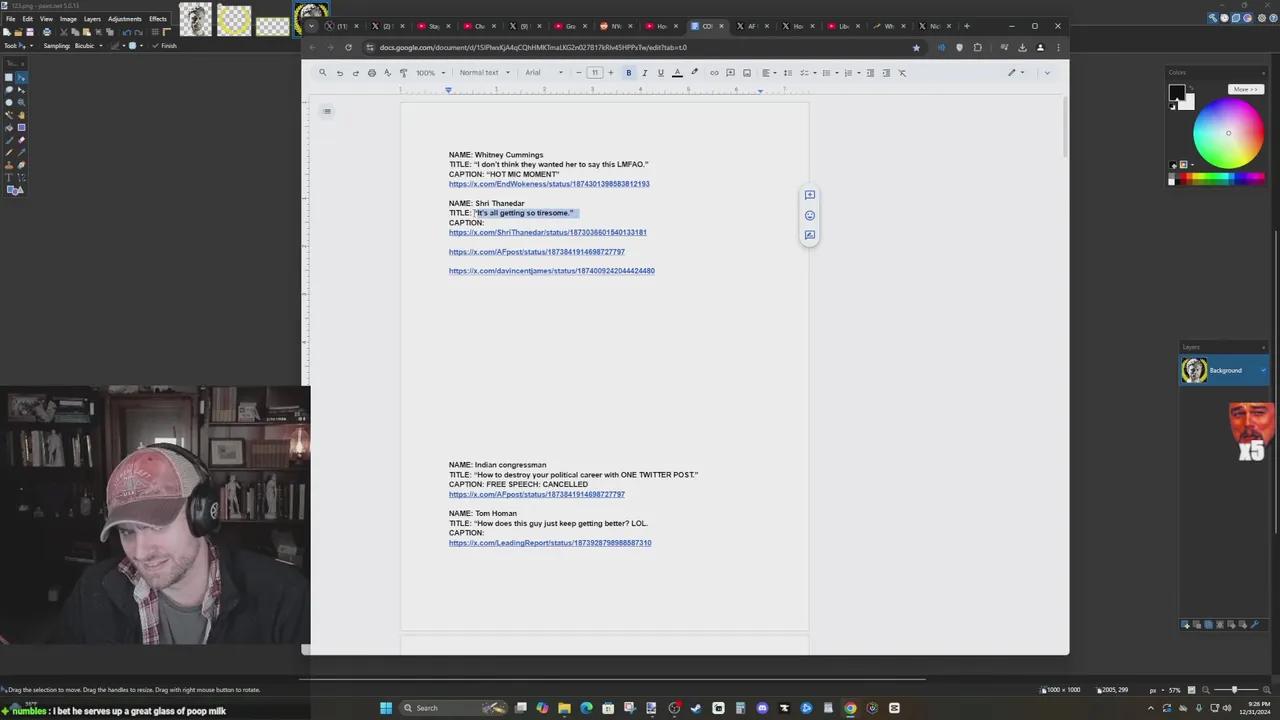Image resolution: width=1280 pixels, height=720 pixels.
Task: Open the AFpost link under Indian congressman
Action: coord(537,494)
